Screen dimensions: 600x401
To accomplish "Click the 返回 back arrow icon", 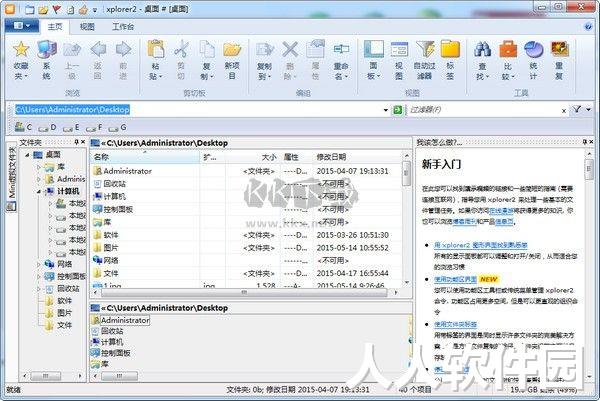I will (x=98, y=50).
